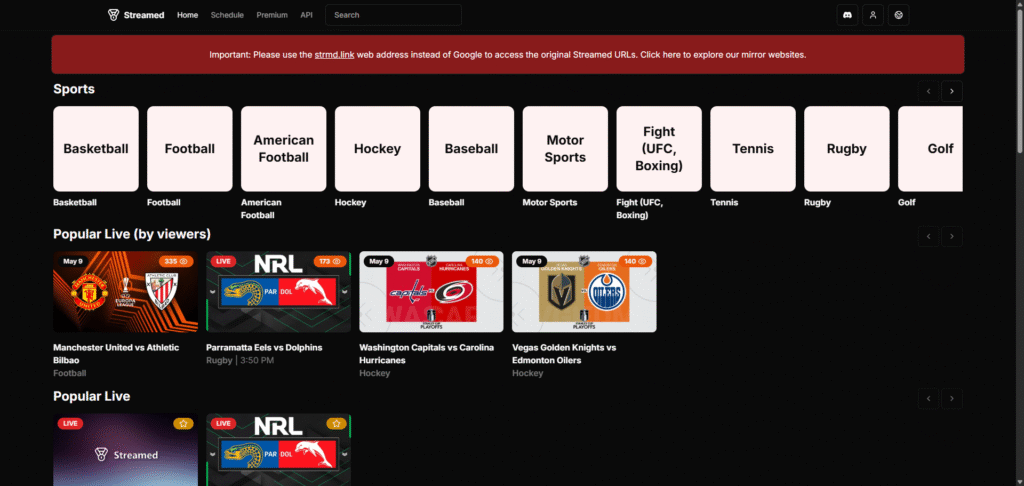Image resolution: width=1024 pixels, height=486 pixels.
Task: Go to the Home nav item
Action: pyautogui.click(x=187, y=15)
